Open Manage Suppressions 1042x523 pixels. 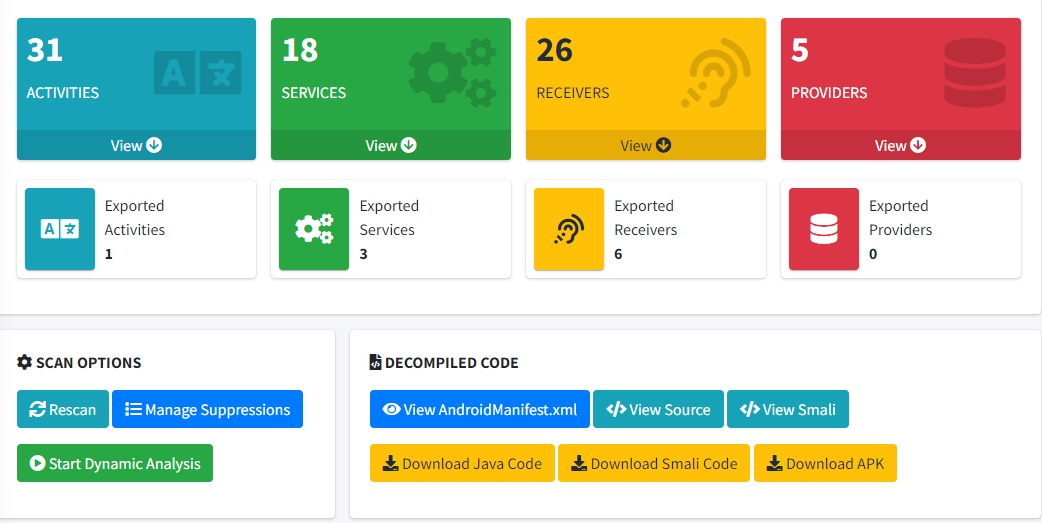point(207,409)
